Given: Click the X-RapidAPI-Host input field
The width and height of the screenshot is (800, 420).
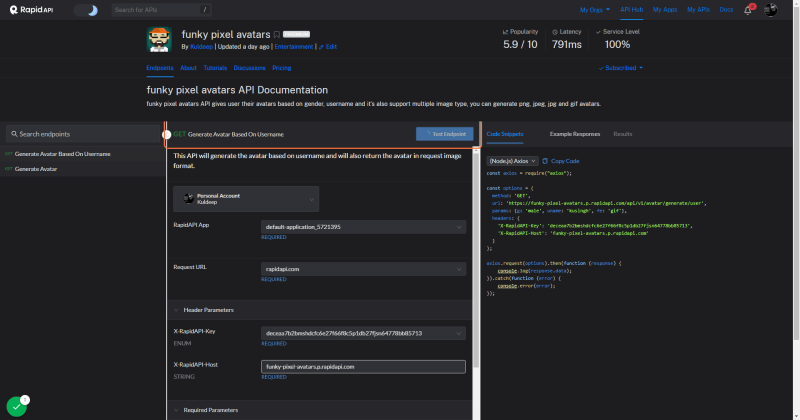Looking at the screenshot, I should (363, 366).
